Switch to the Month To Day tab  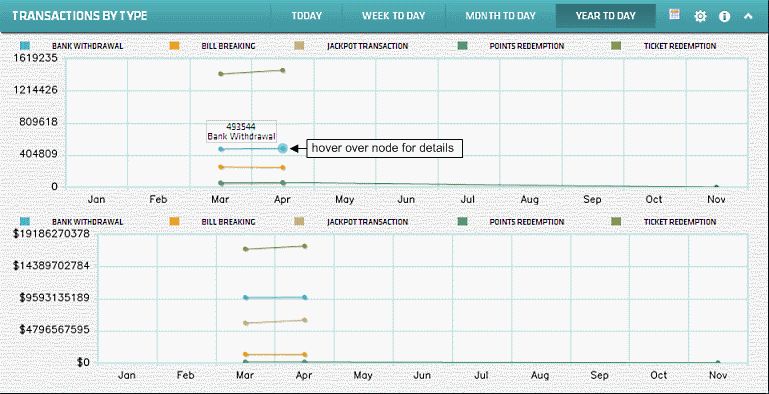tap(500, 16)
